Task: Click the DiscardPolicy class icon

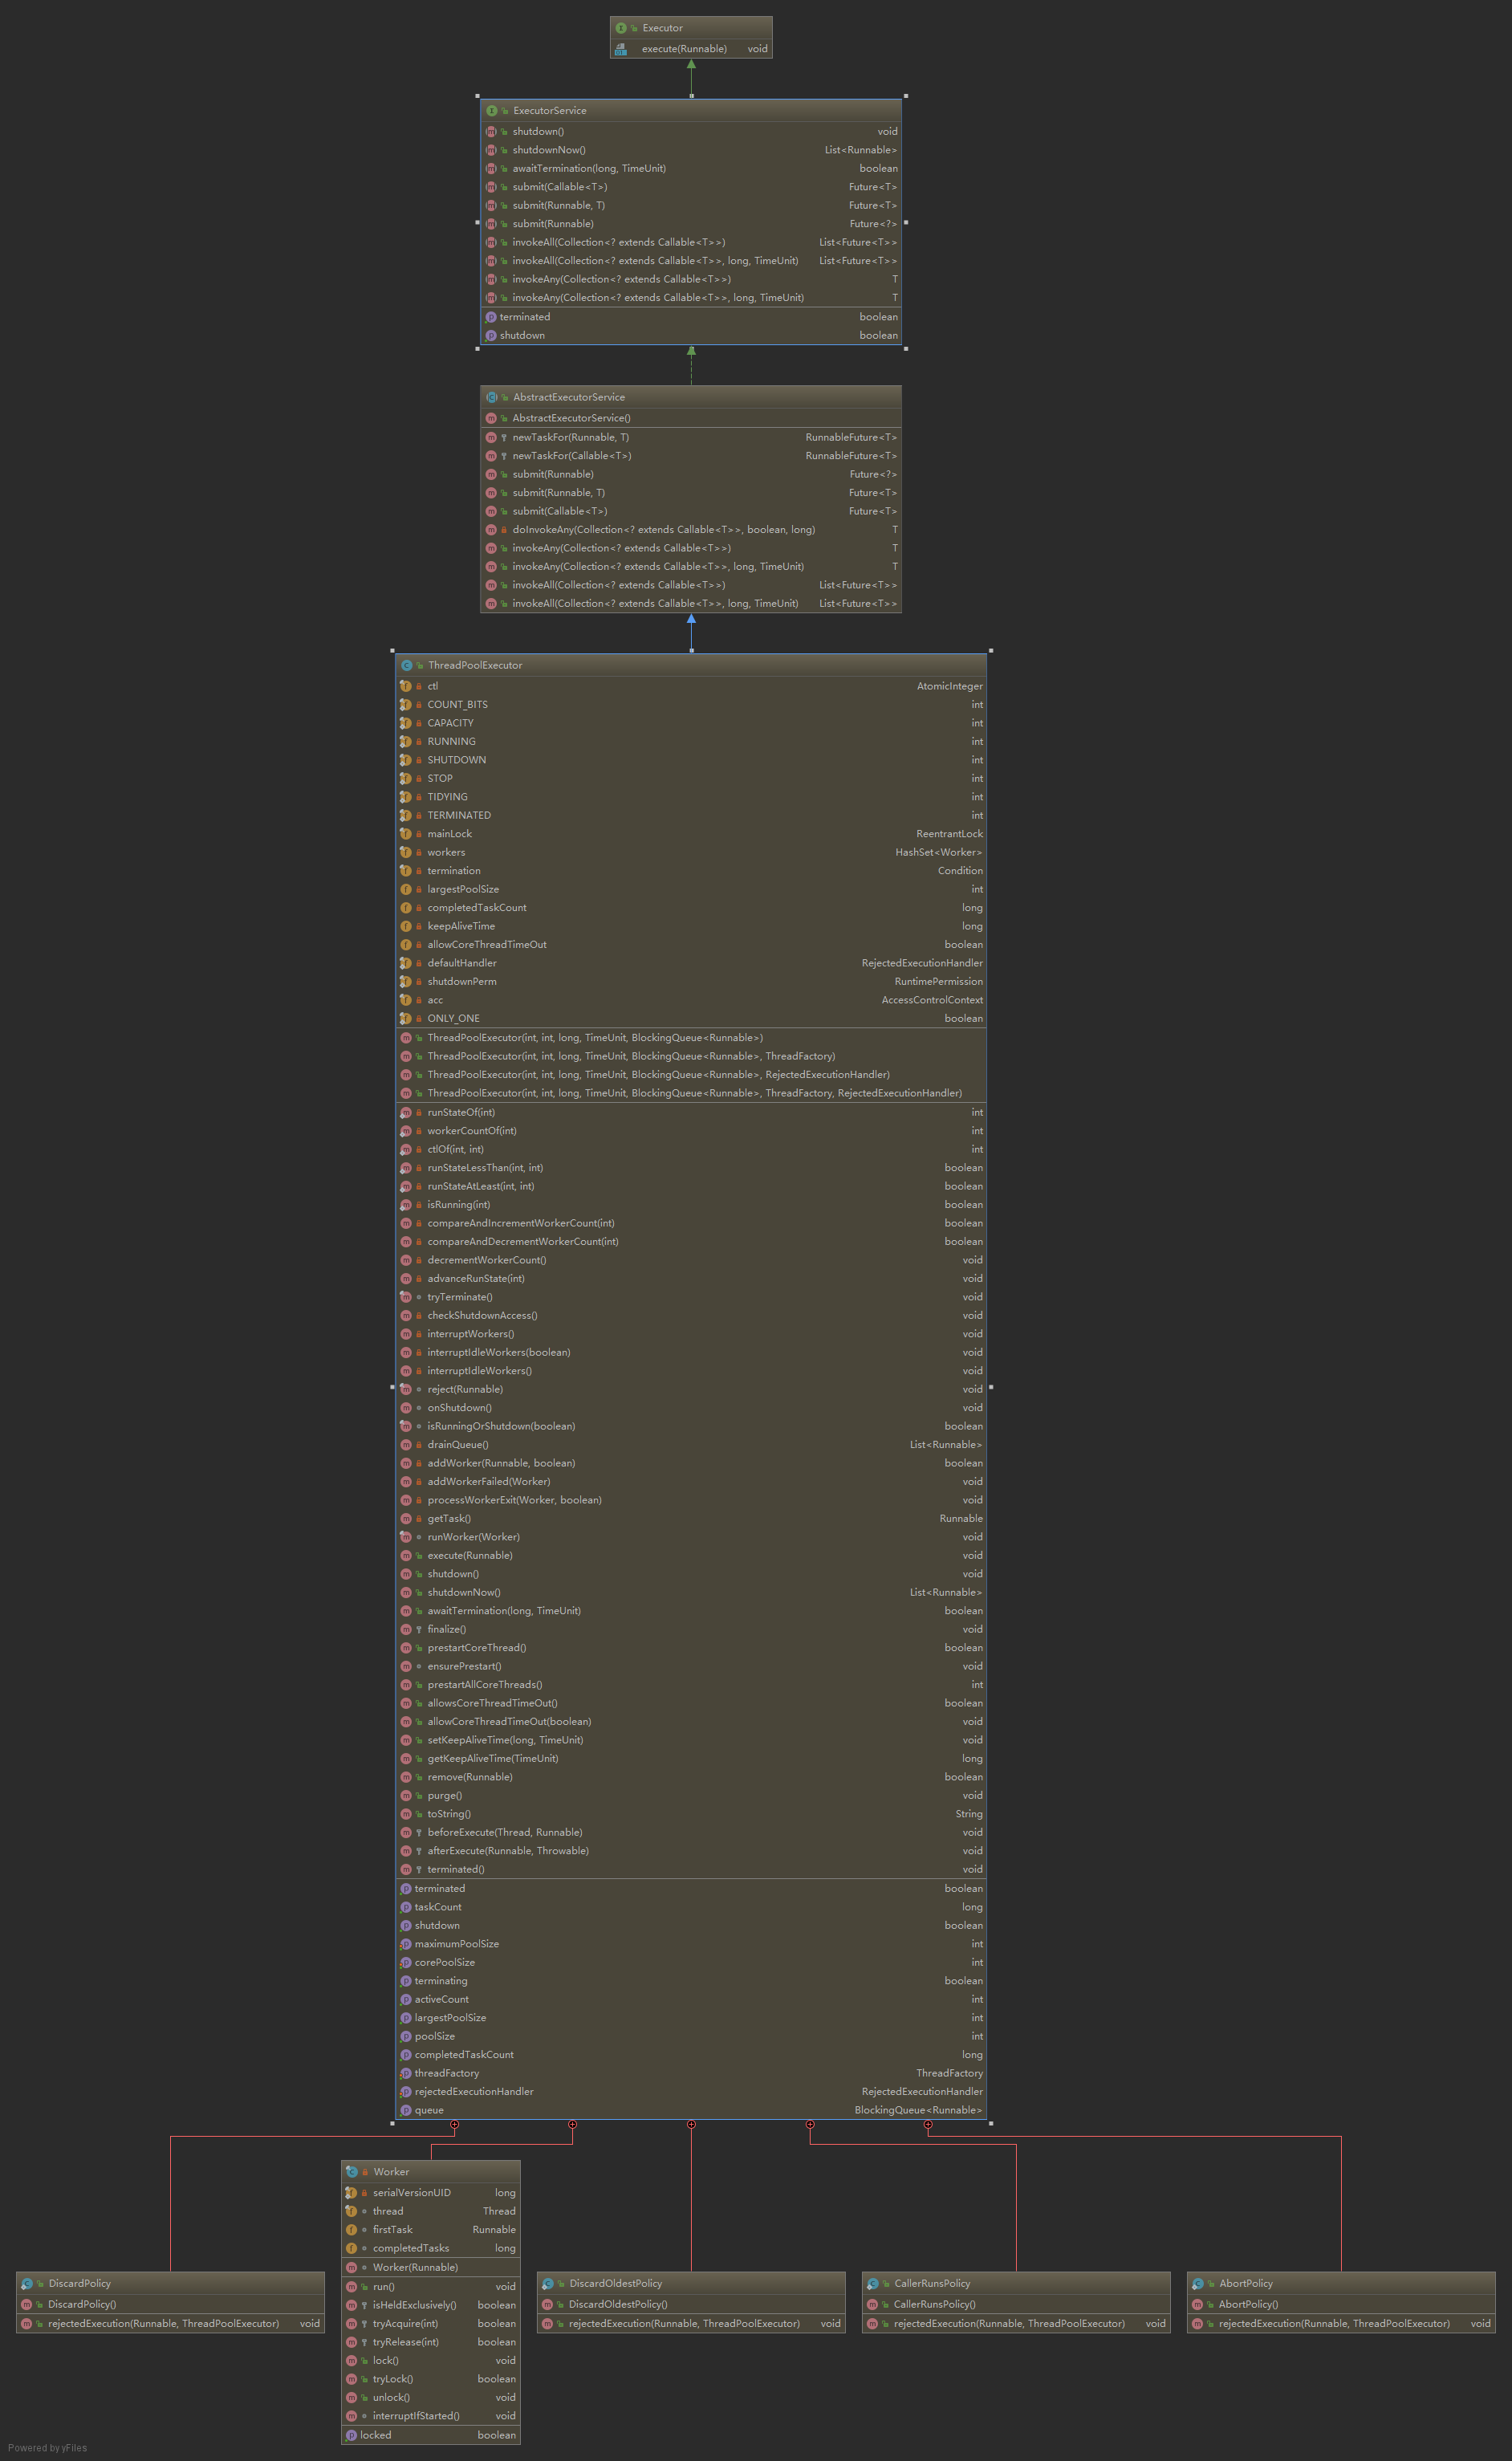Action: [x=26, y=2284]
